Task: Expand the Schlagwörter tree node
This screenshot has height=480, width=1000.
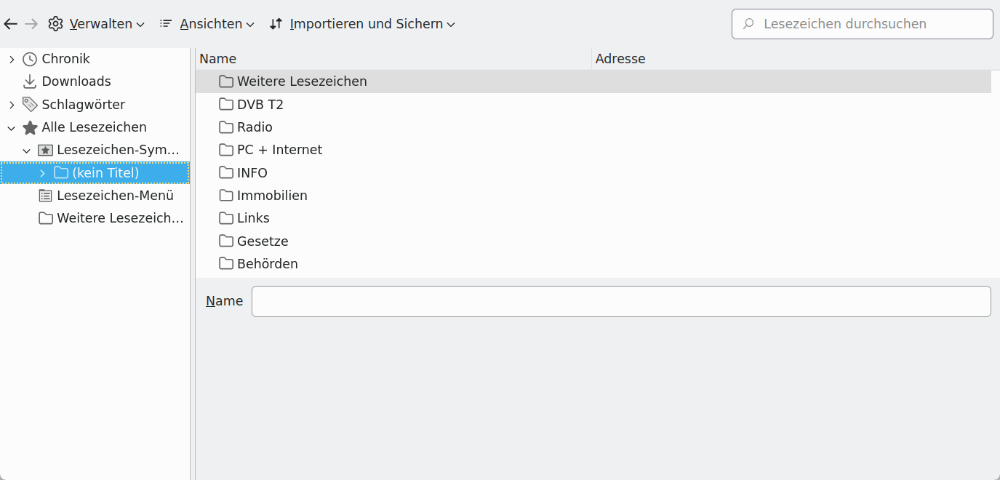Action: tap(12, 105)
